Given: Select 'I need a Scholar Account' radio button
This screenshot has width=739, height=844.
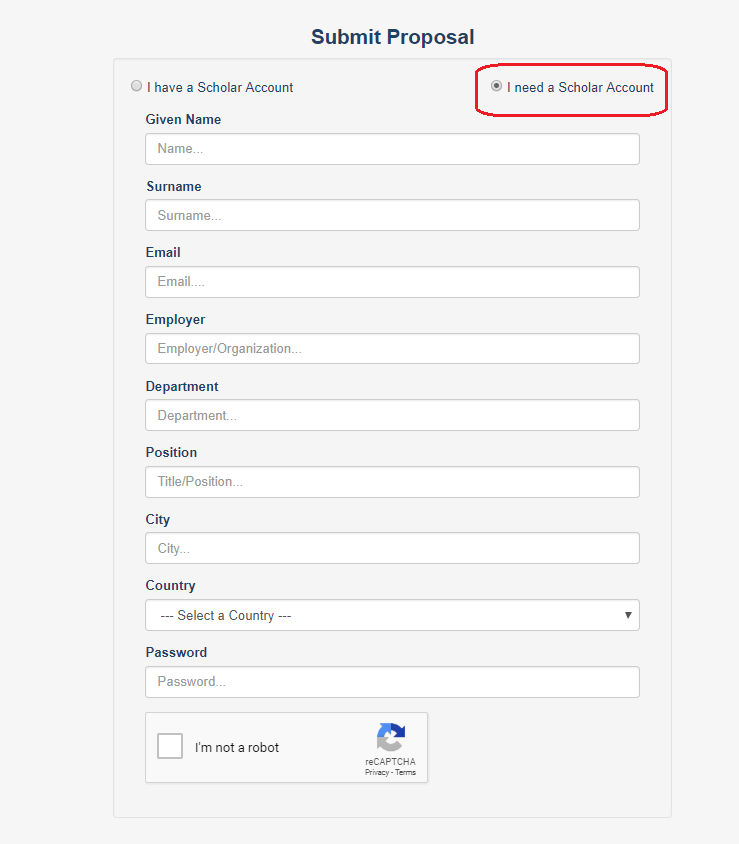Looking at the screenshot, I should [496, 86].
